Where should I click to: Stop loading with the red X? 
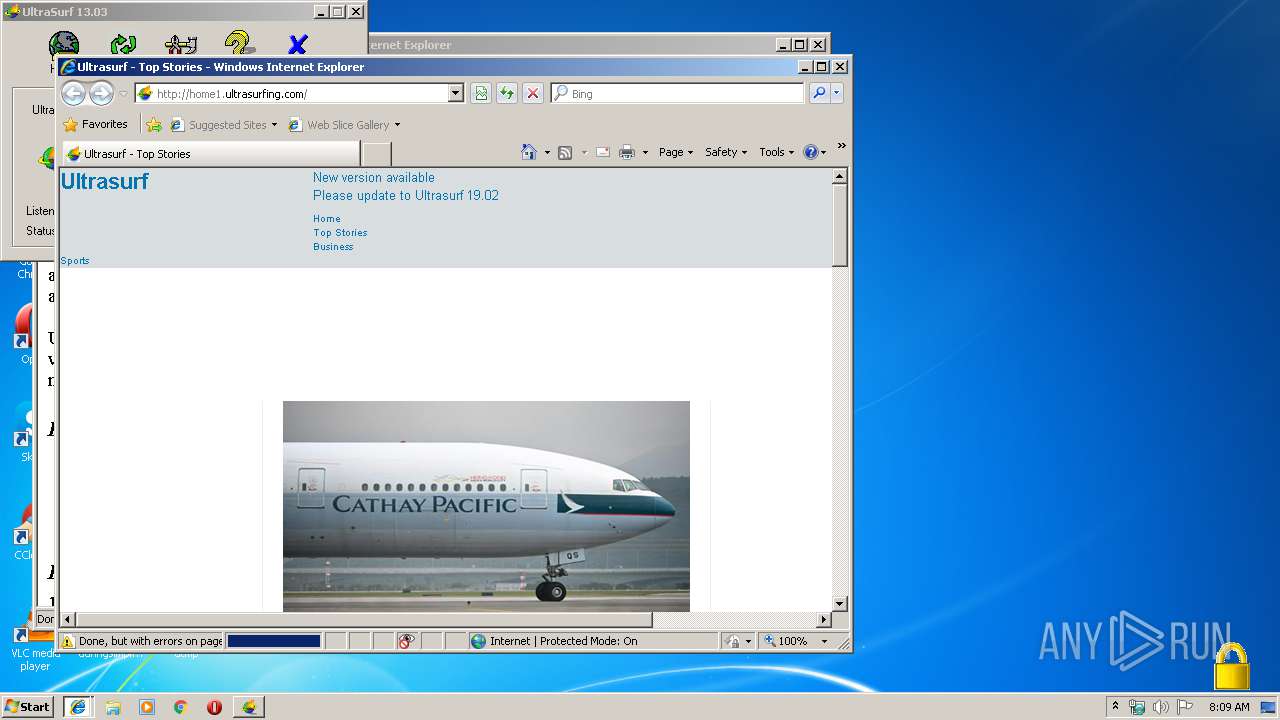click(533, 93)
